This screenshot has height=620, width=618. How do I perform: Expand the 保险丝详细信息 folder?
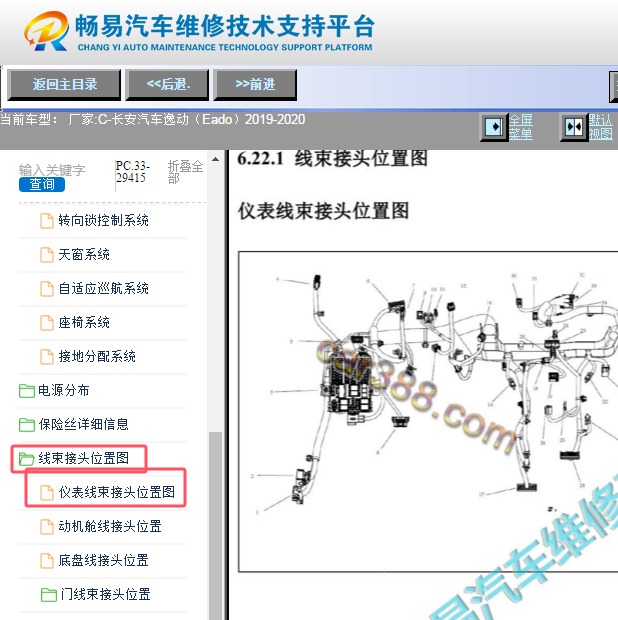coord(83,424)
